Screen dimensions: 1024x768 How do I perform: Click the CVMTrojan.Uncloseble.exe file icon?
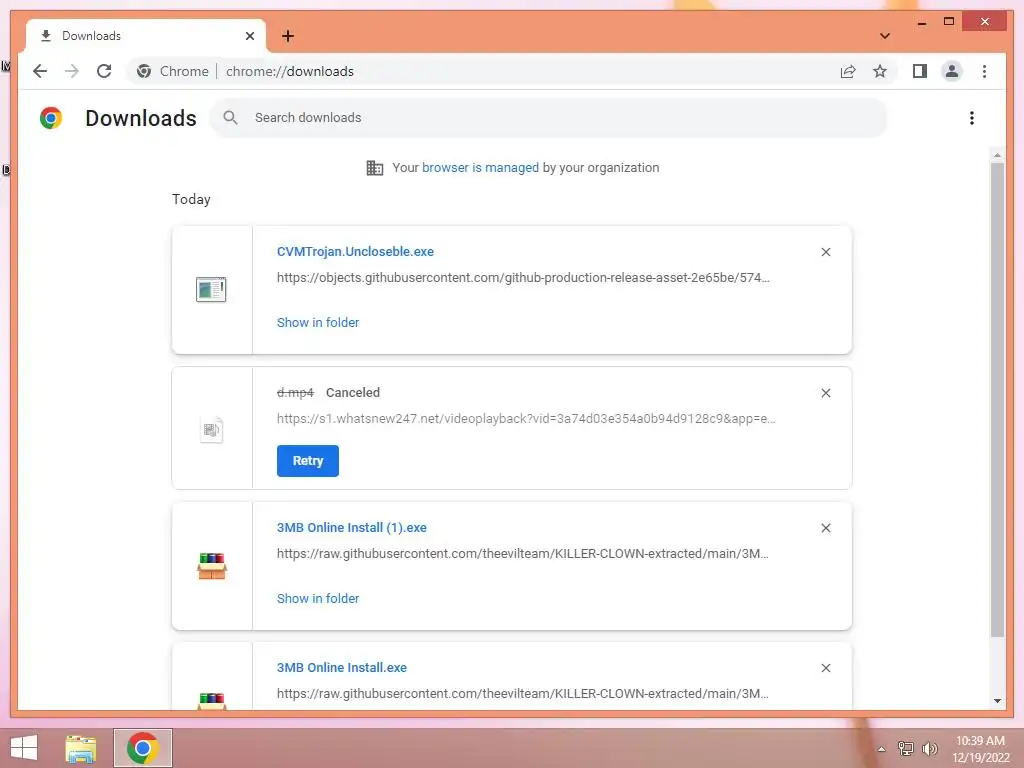[211, 289]
